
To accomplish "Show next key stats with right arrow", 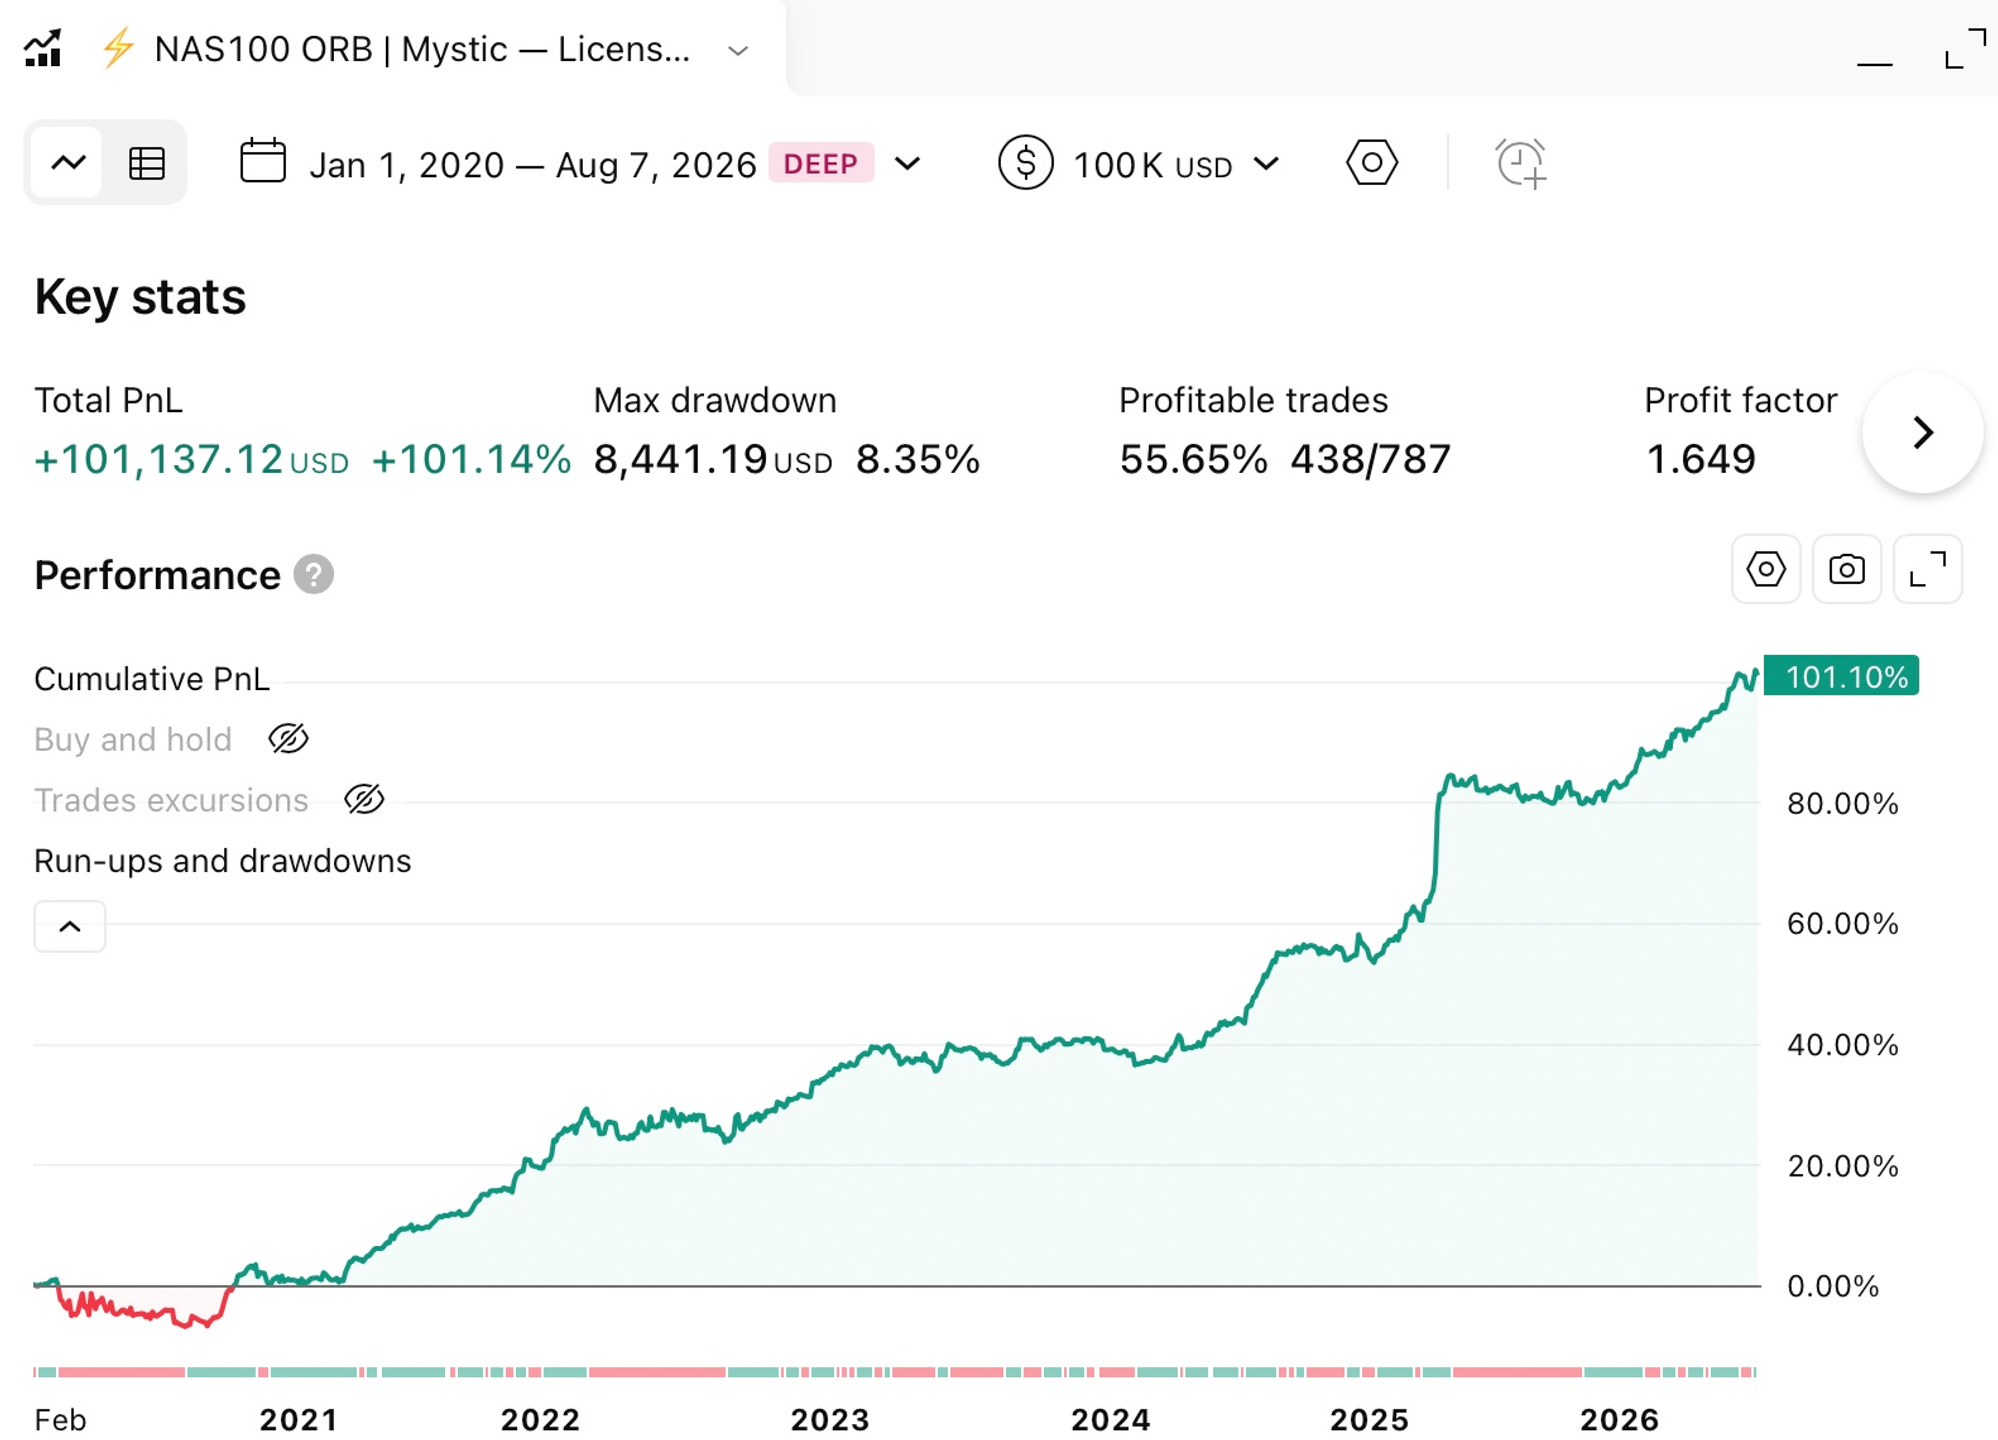I will (x=1922, y=433).
